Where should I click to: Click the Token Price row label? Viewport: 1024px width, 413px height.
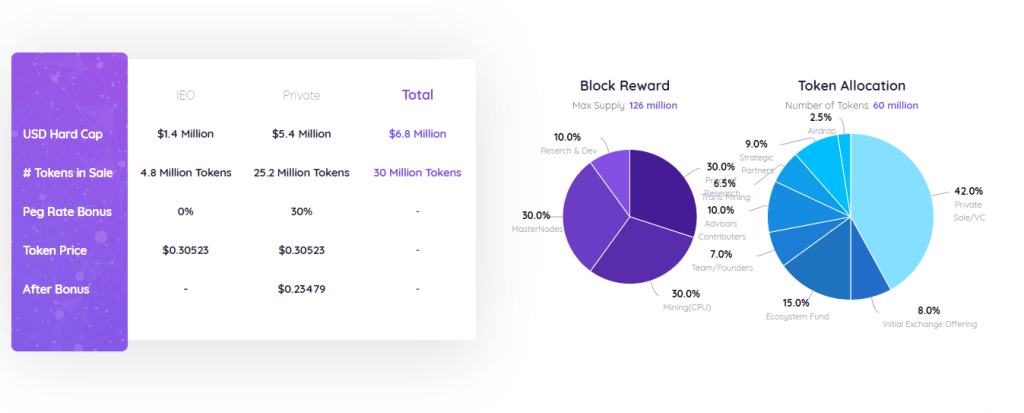55,250
